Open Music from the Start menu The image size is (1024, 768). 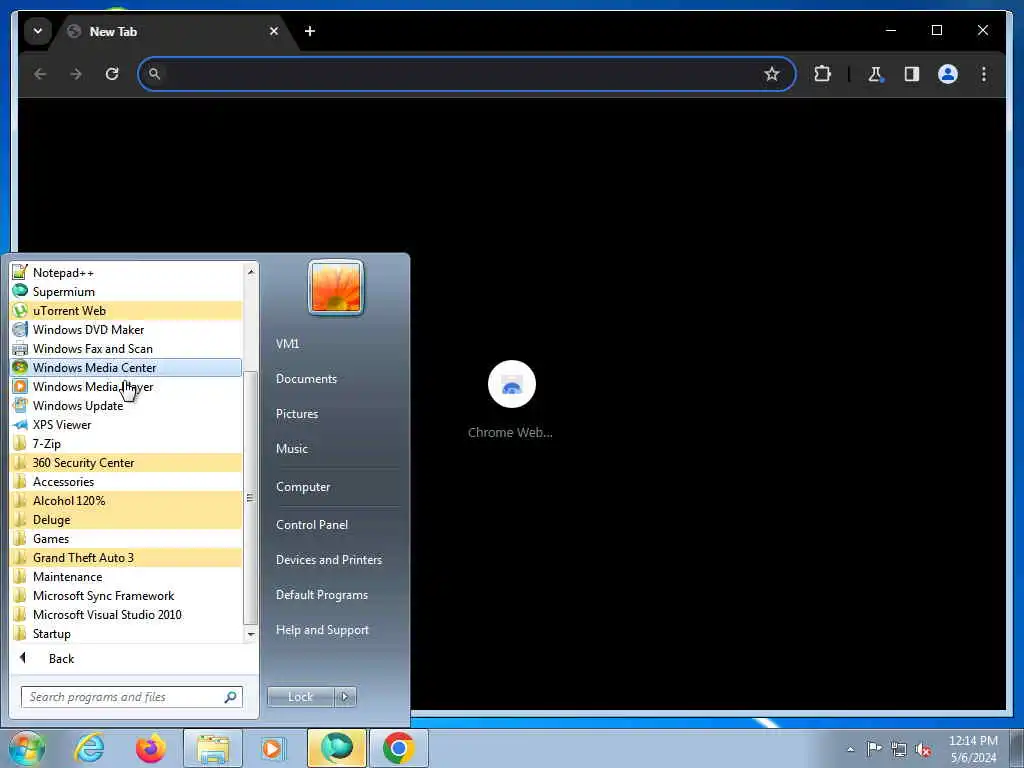[x=292, y=449]
